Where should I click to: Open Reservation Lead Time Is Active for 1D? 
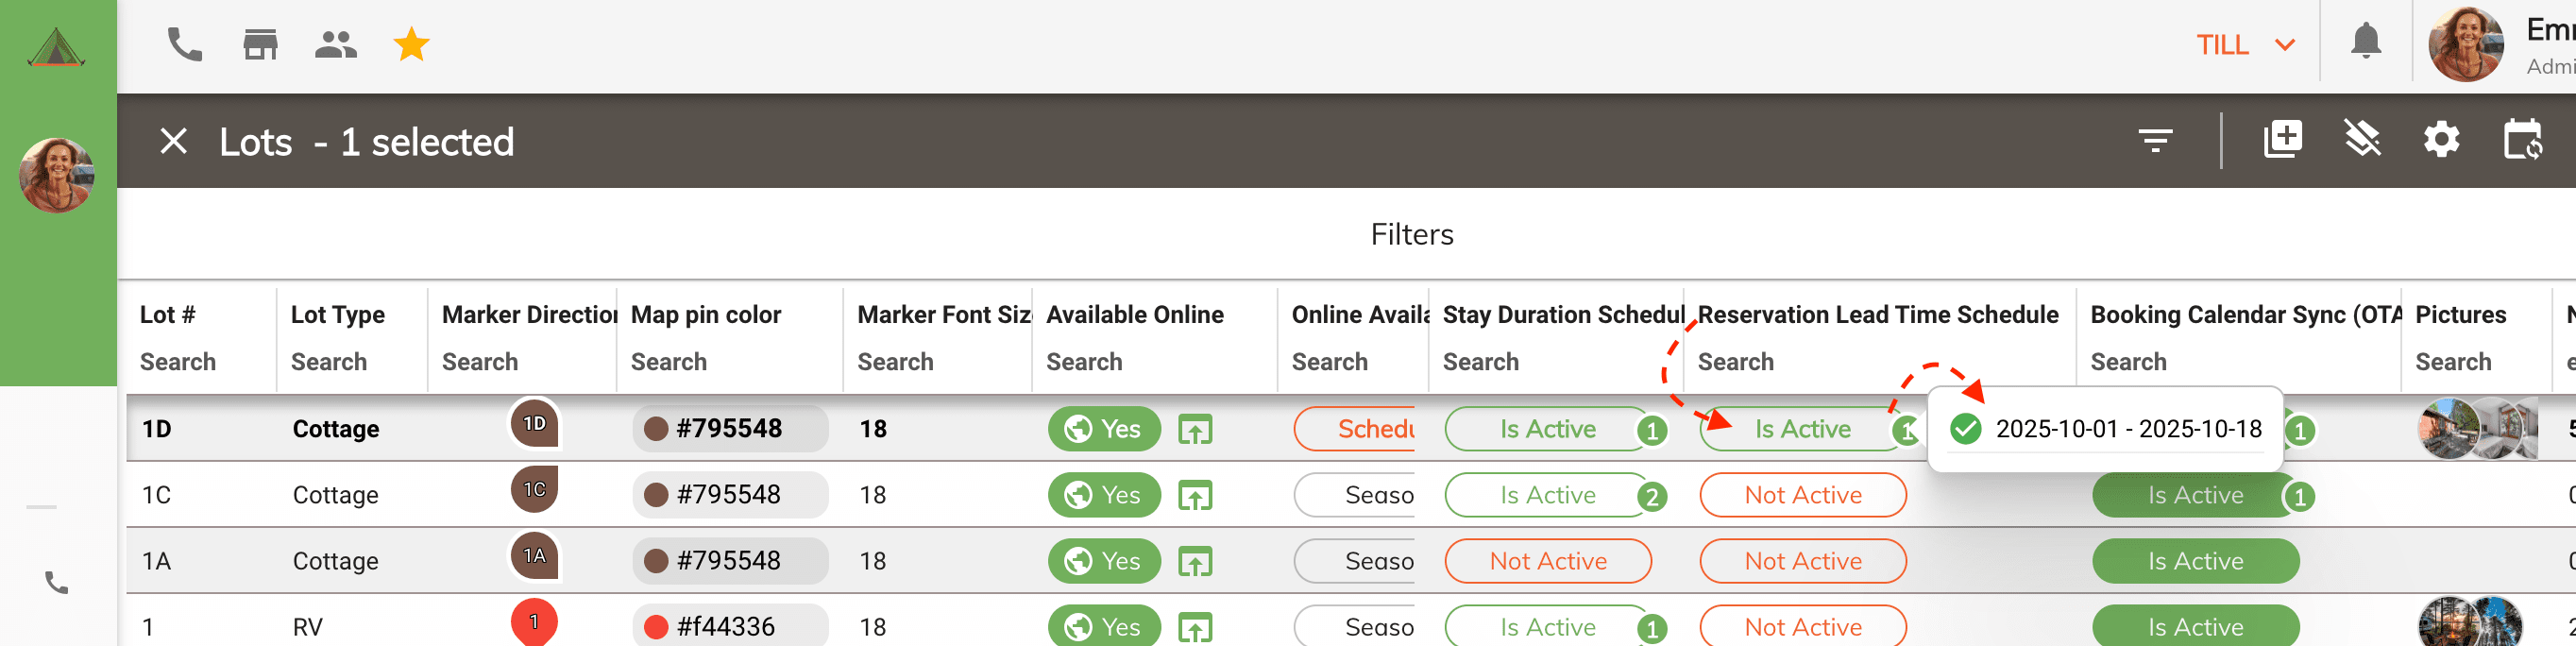coord(1802,429)
